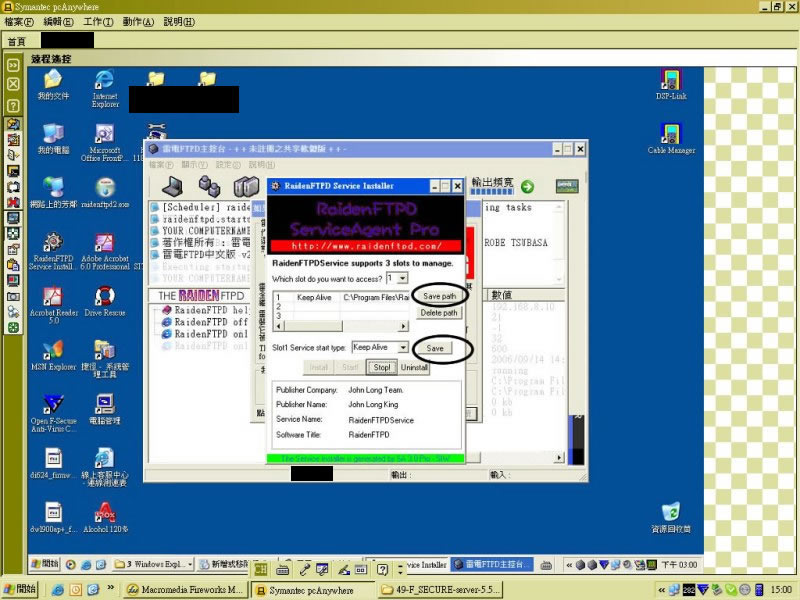The image size is (800, 600).
Task: Open Microsoft Office FrontPage desktop shortcut
Action: (x=105, y=142)
